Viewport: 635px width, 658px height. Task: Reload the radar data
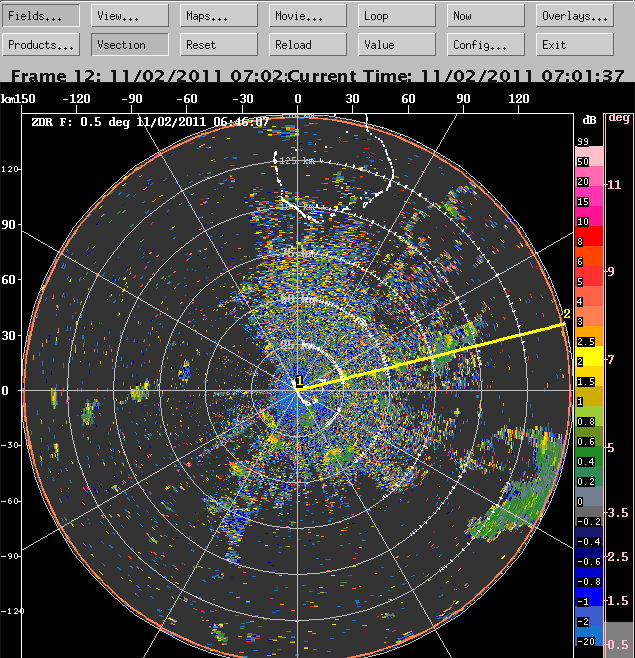[308, 44]
